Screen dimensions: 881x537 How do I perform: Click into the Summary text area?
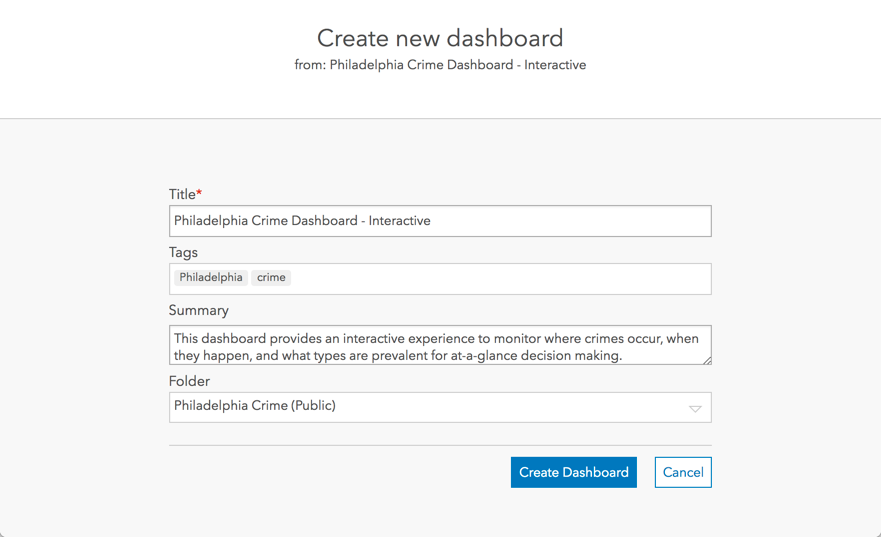(x=440, y=345)
